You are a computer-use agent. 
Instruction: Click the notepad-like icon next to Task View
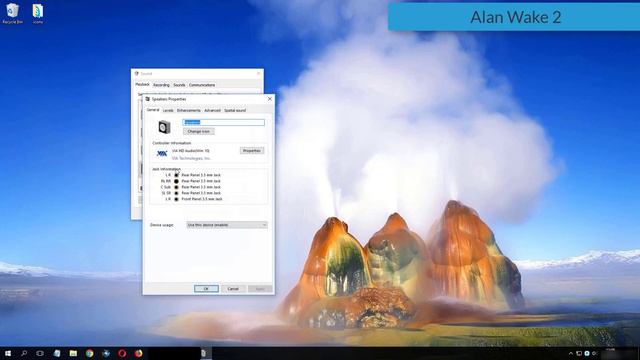coord(57,353)
